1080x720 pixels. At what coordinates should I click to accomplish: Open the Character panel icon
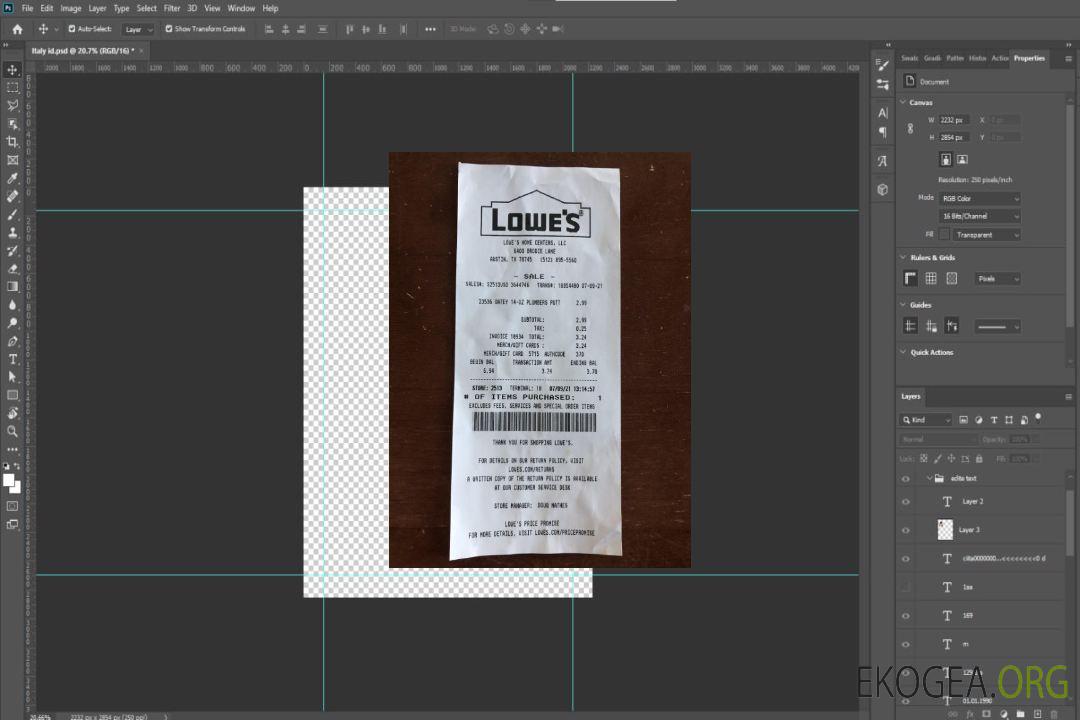(883, 113)
